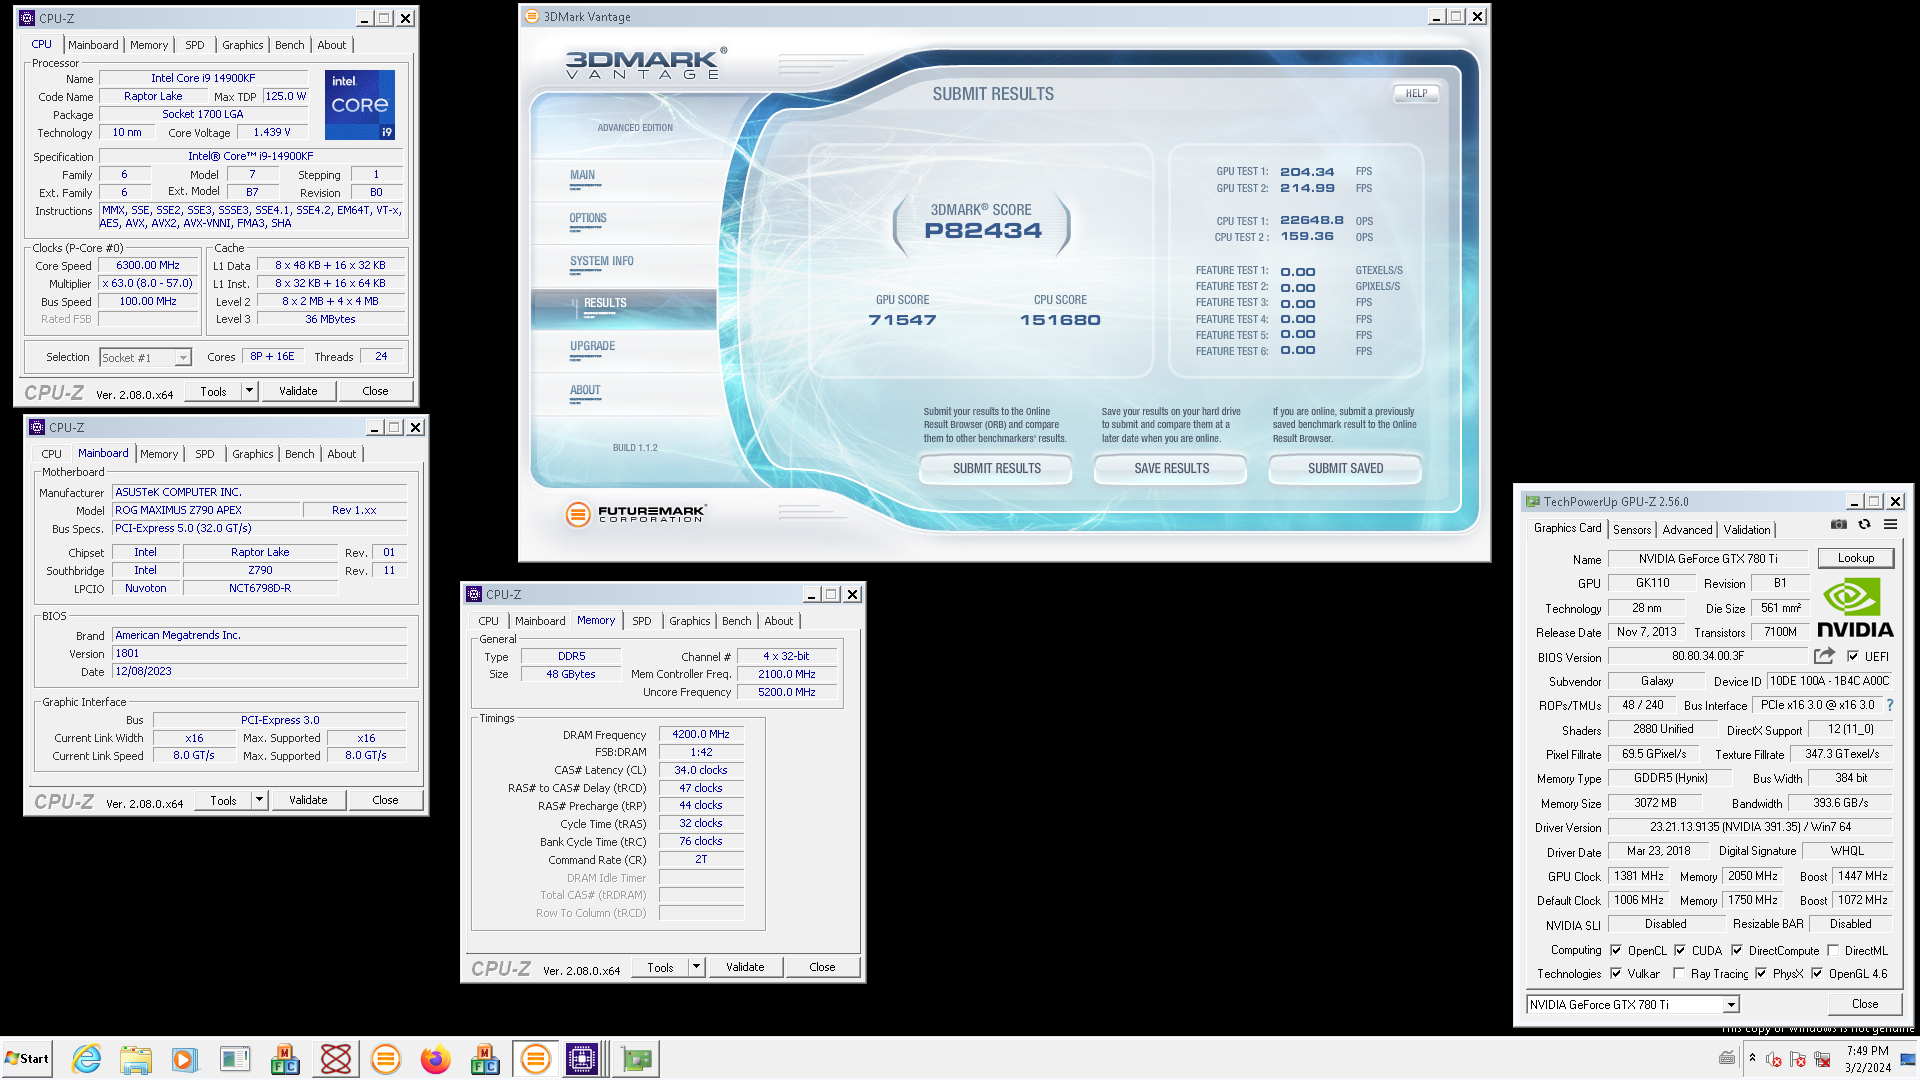Viewport: 1920px width, 1080px height.
Task: Open Firefox from the taskbar
Action: 435,1059
